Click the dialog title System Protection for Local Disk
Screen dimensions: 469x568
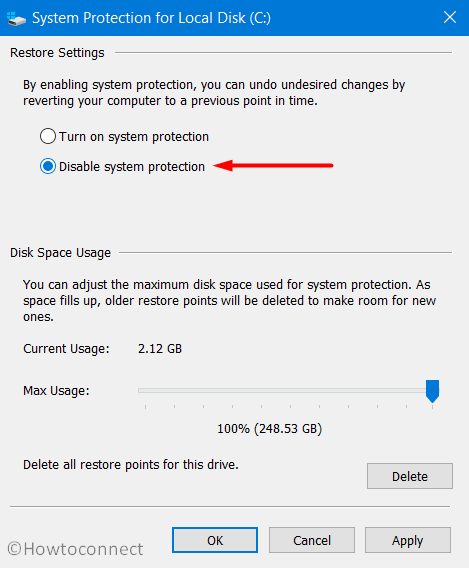pyautogui.click(x=151, y=18)
